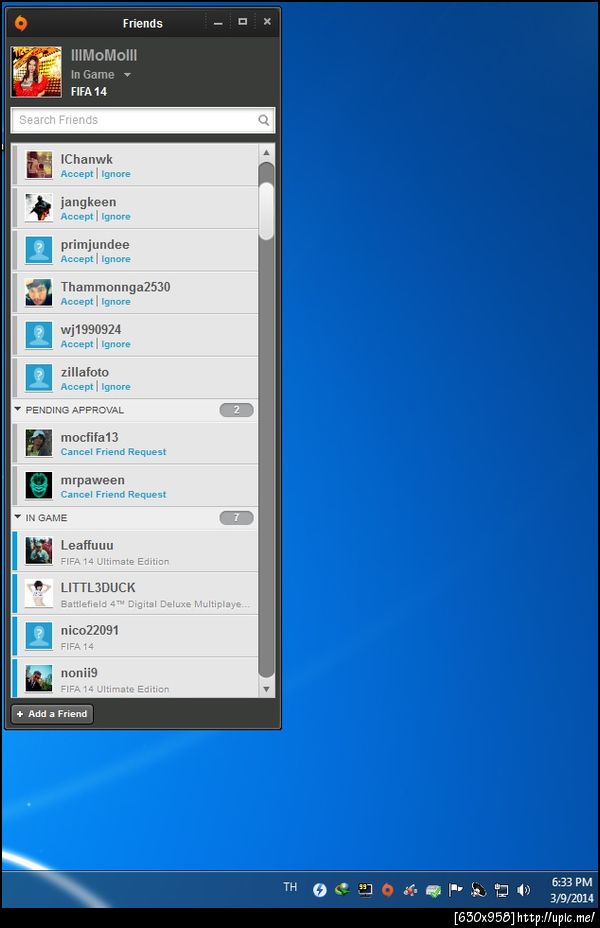Open the In Game status dropdown arrow

click(127, 75)
